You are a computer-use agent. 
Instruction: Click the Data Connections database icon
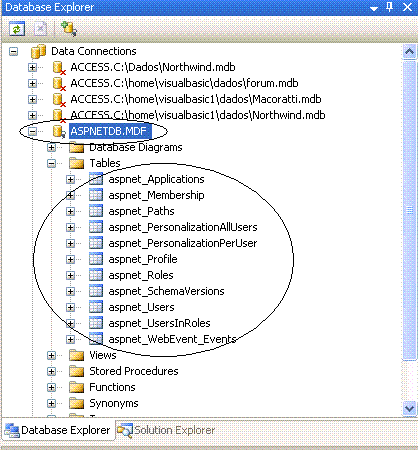pos(38,51)
